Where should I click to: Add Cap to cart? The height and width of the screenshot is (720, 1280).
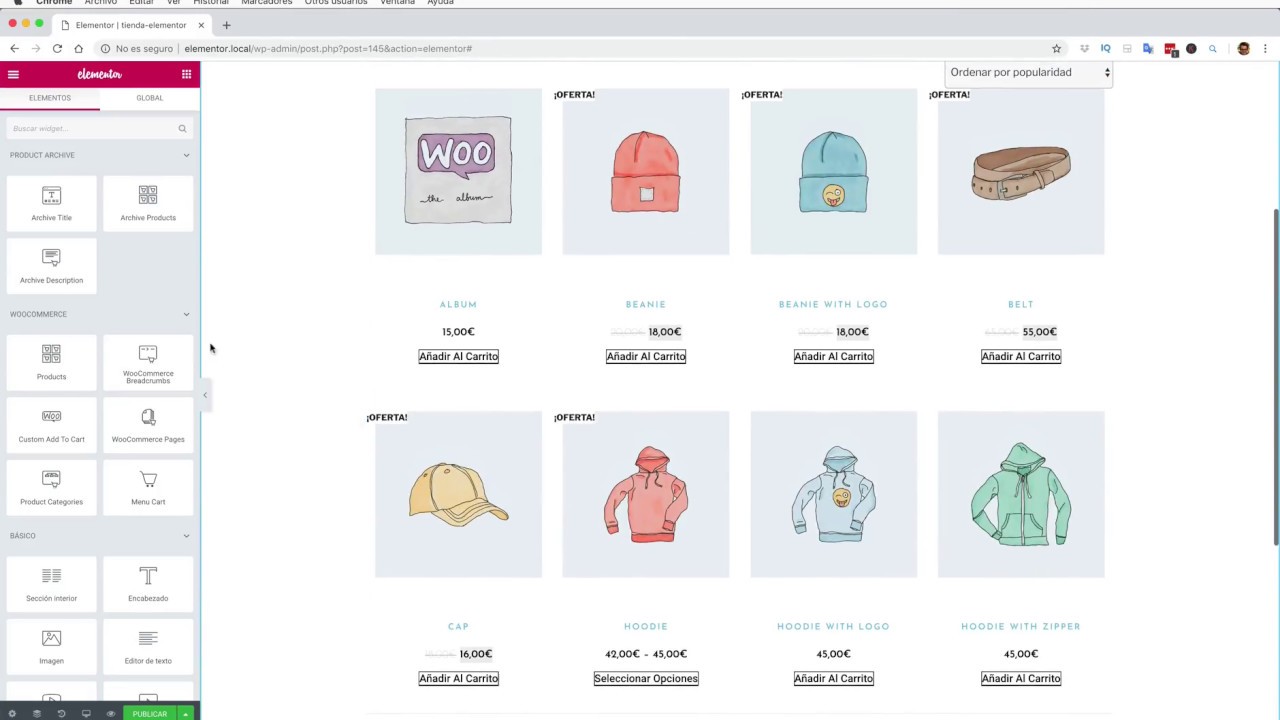click(458, 678)
